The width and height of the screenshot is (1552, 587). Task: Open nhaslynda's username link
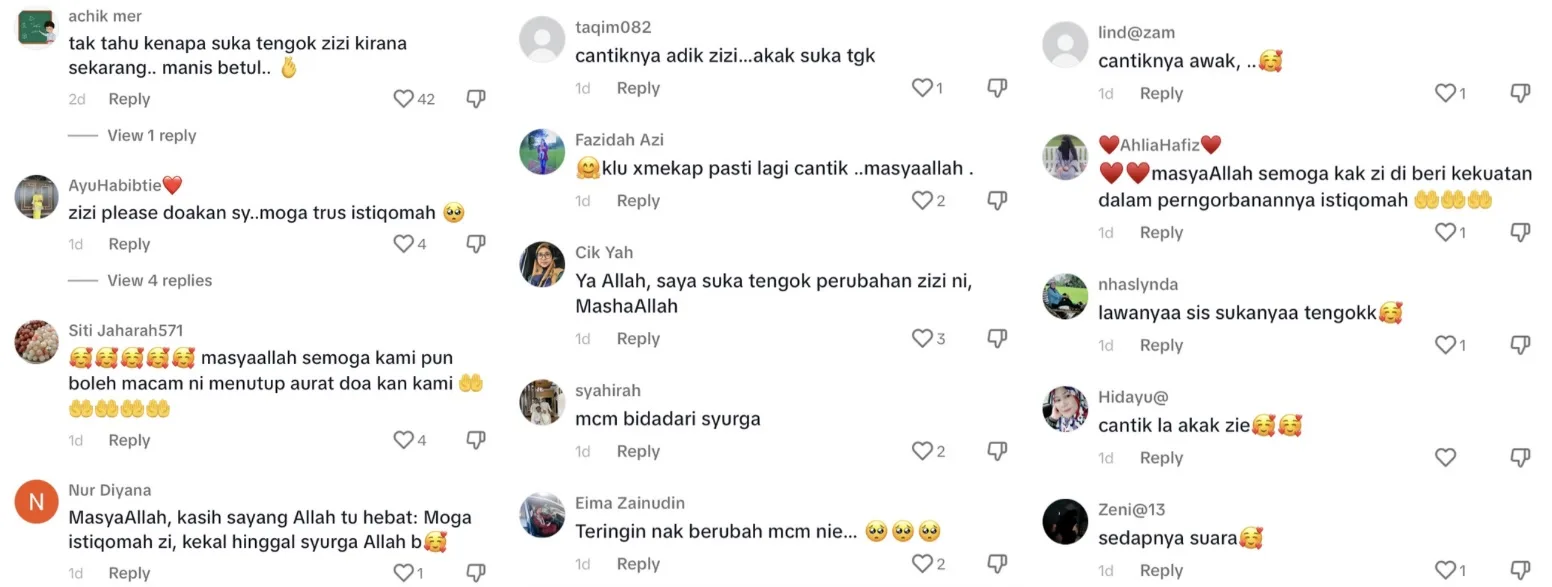click(1138, 285)
